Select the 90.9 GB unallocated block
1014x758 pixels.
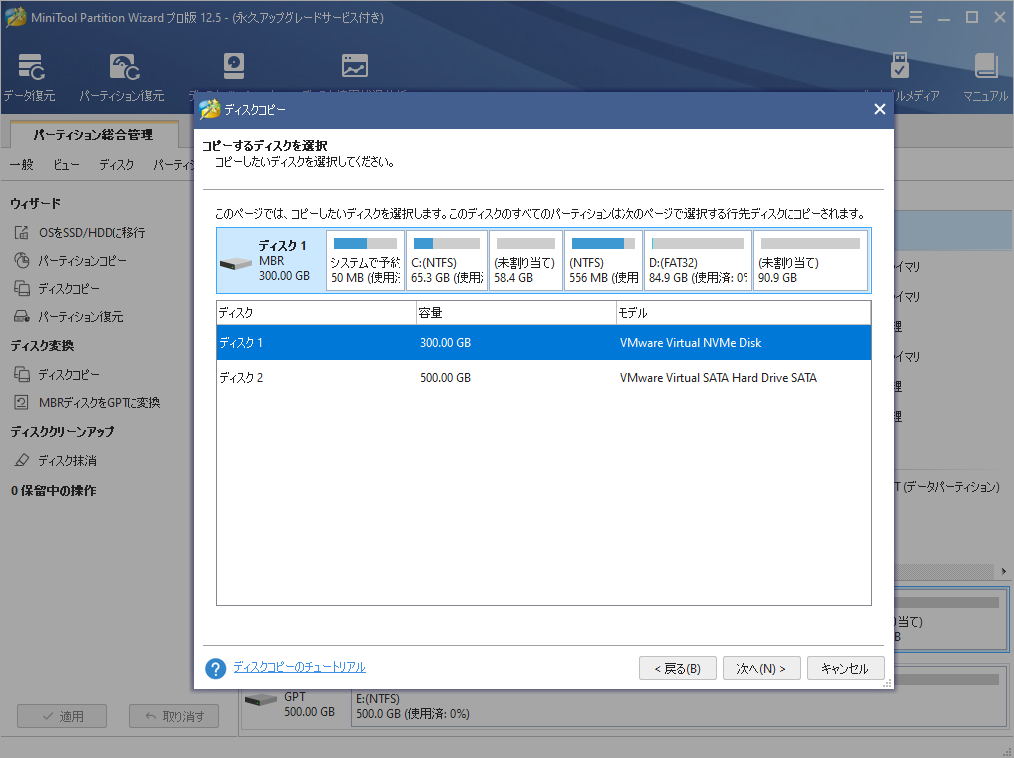[810, 261]
